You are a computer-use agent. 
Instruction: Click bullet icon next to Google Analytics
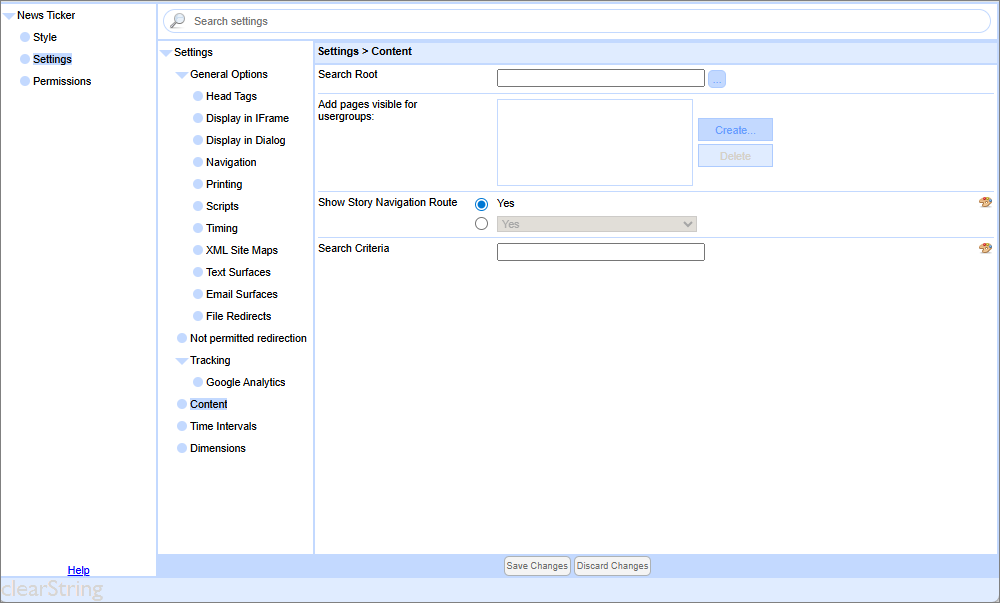pos(198,382)
